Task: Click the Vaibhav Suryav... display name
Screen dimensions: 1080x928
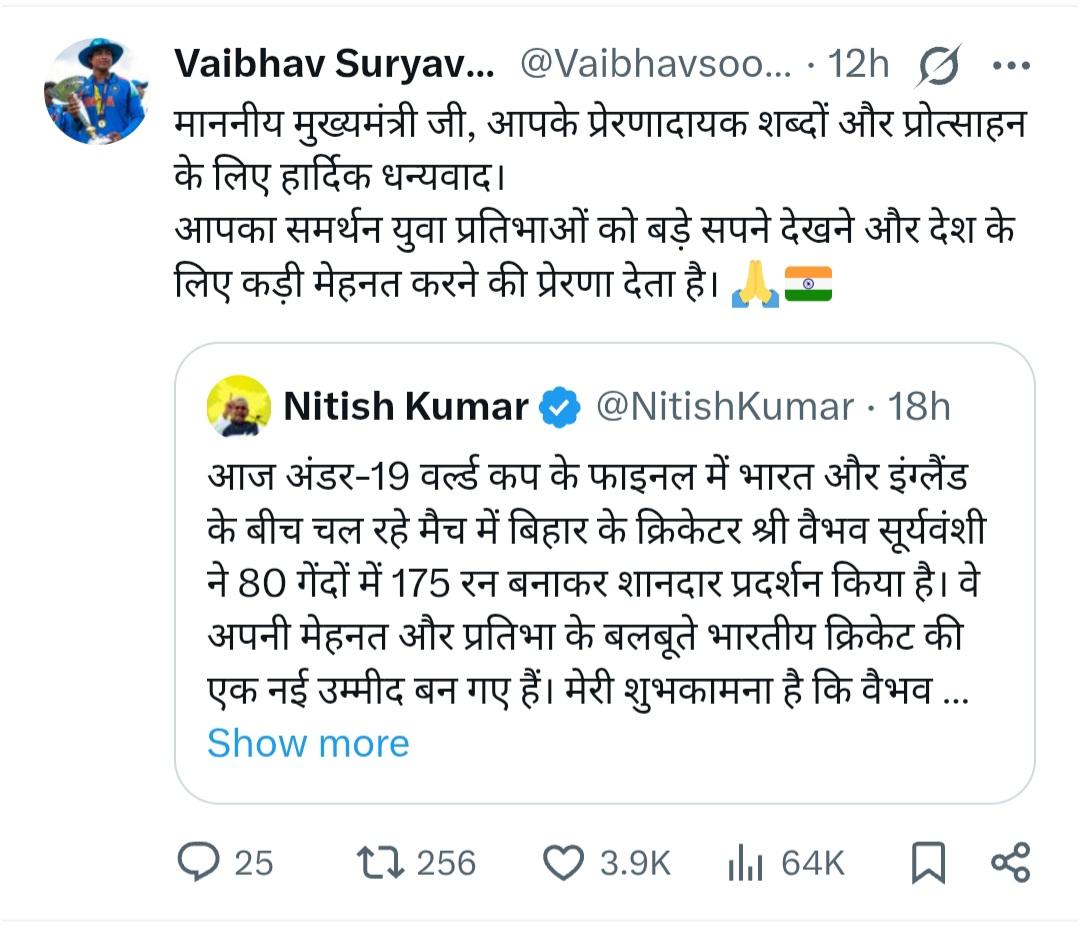Action: click(334, 66)
